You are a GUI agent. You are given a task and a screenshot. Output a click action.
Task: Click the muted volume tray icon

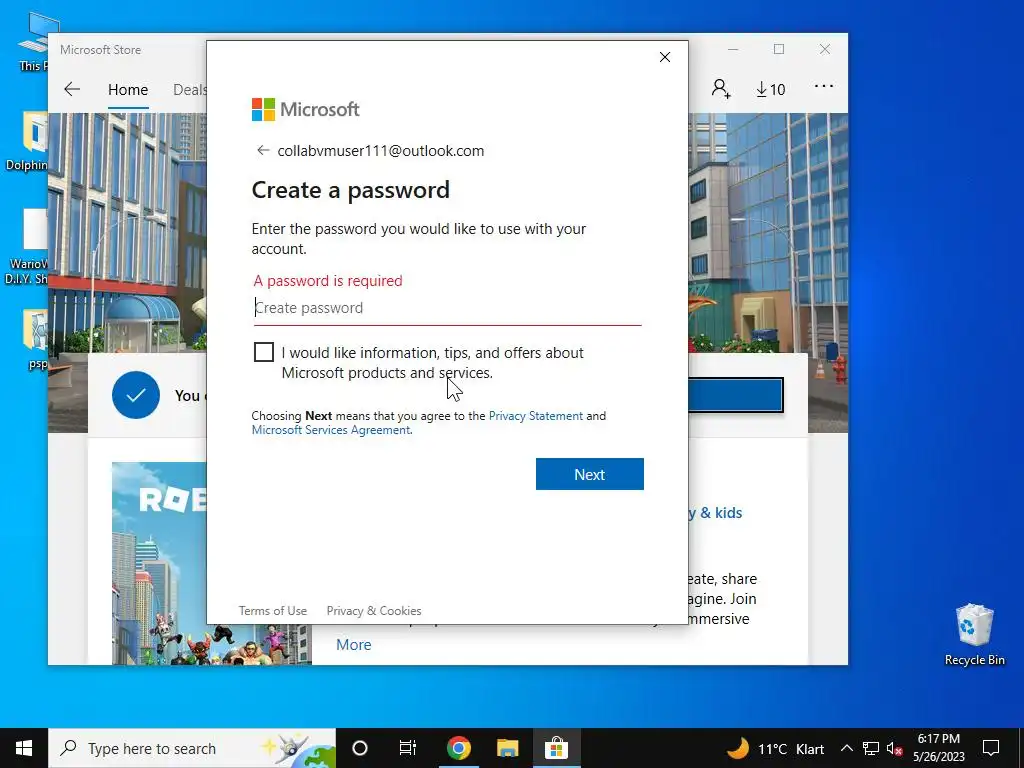point(895,748)
